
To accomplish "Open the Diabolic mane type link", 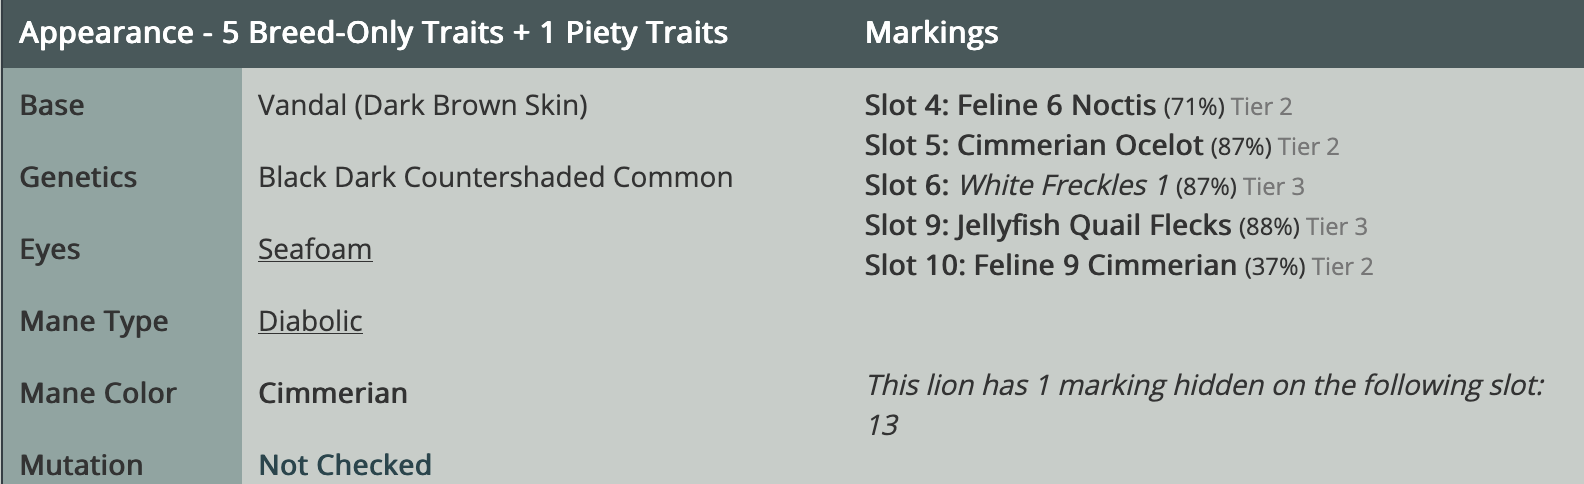I will 310,321.
